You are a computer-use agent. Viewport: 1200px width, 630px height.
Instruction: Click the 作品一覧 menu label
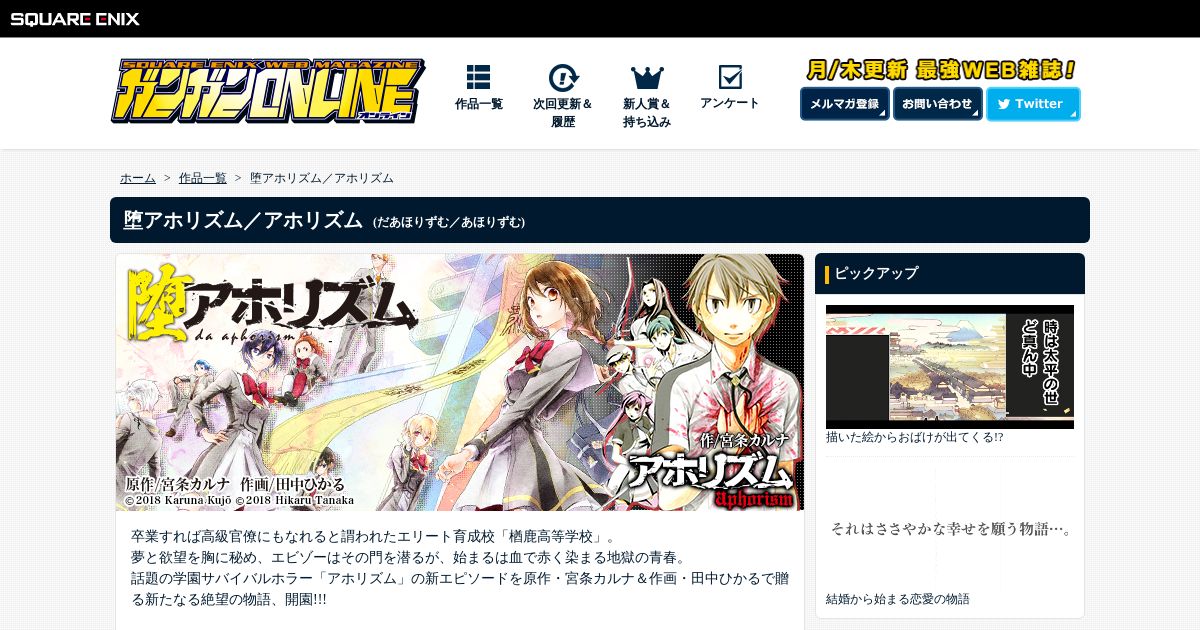[479, 104]
